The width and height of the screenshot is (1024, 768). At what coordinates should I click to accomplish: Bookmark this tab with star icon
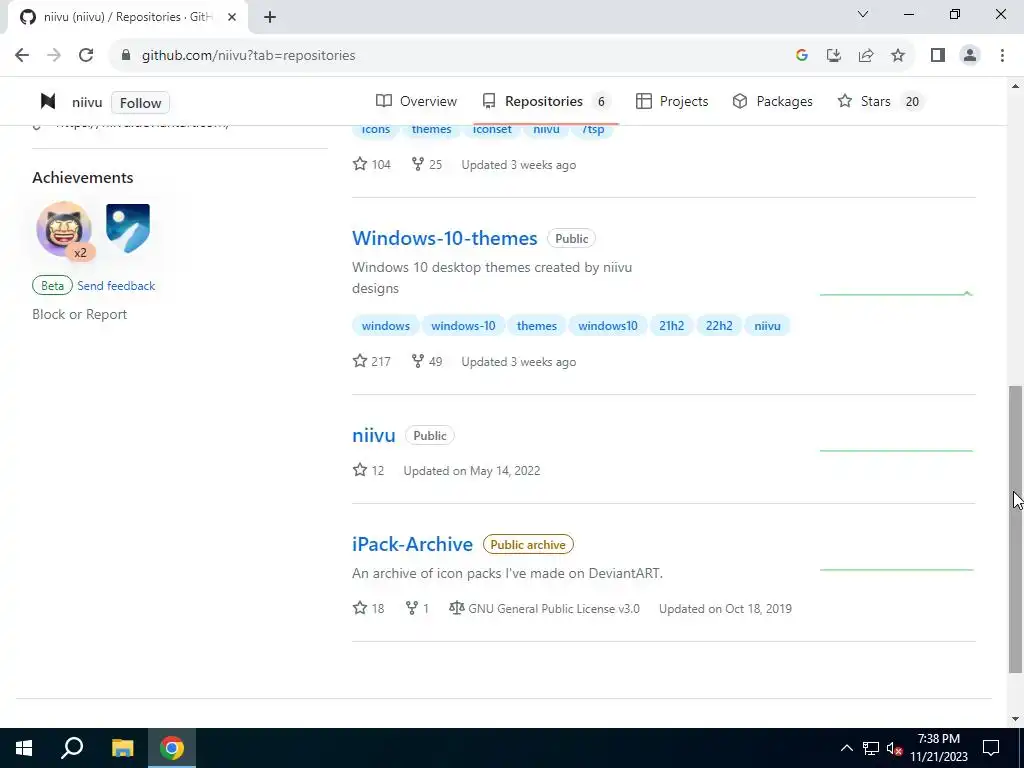(898, 56)
